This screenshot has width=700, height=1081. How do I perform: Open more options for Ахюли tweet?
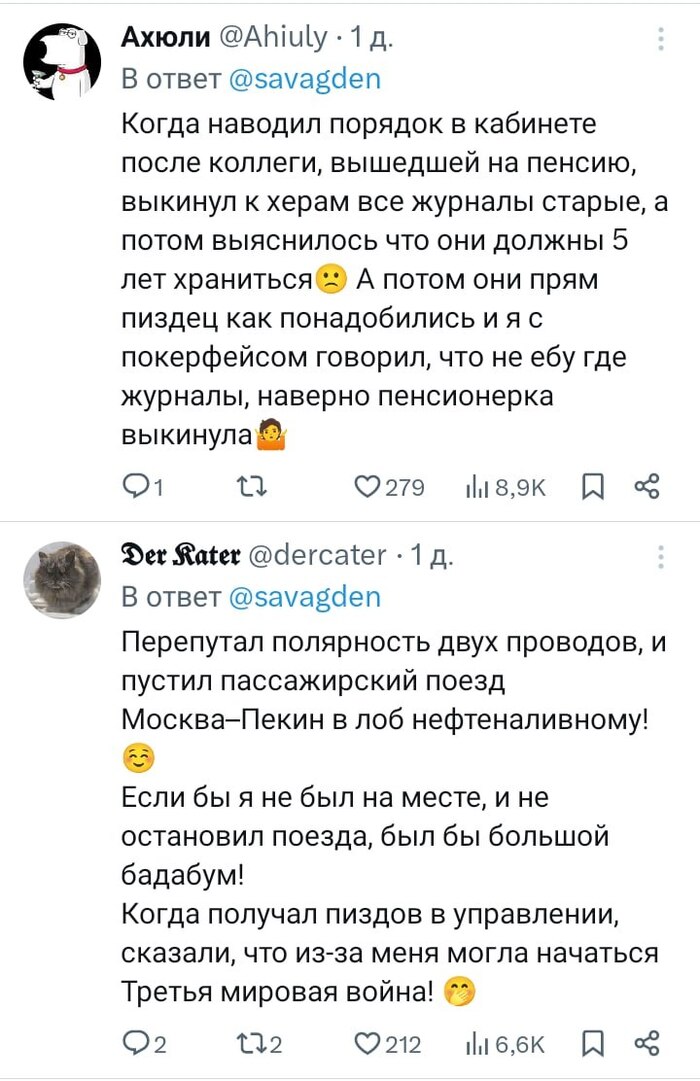coord(661,39)
